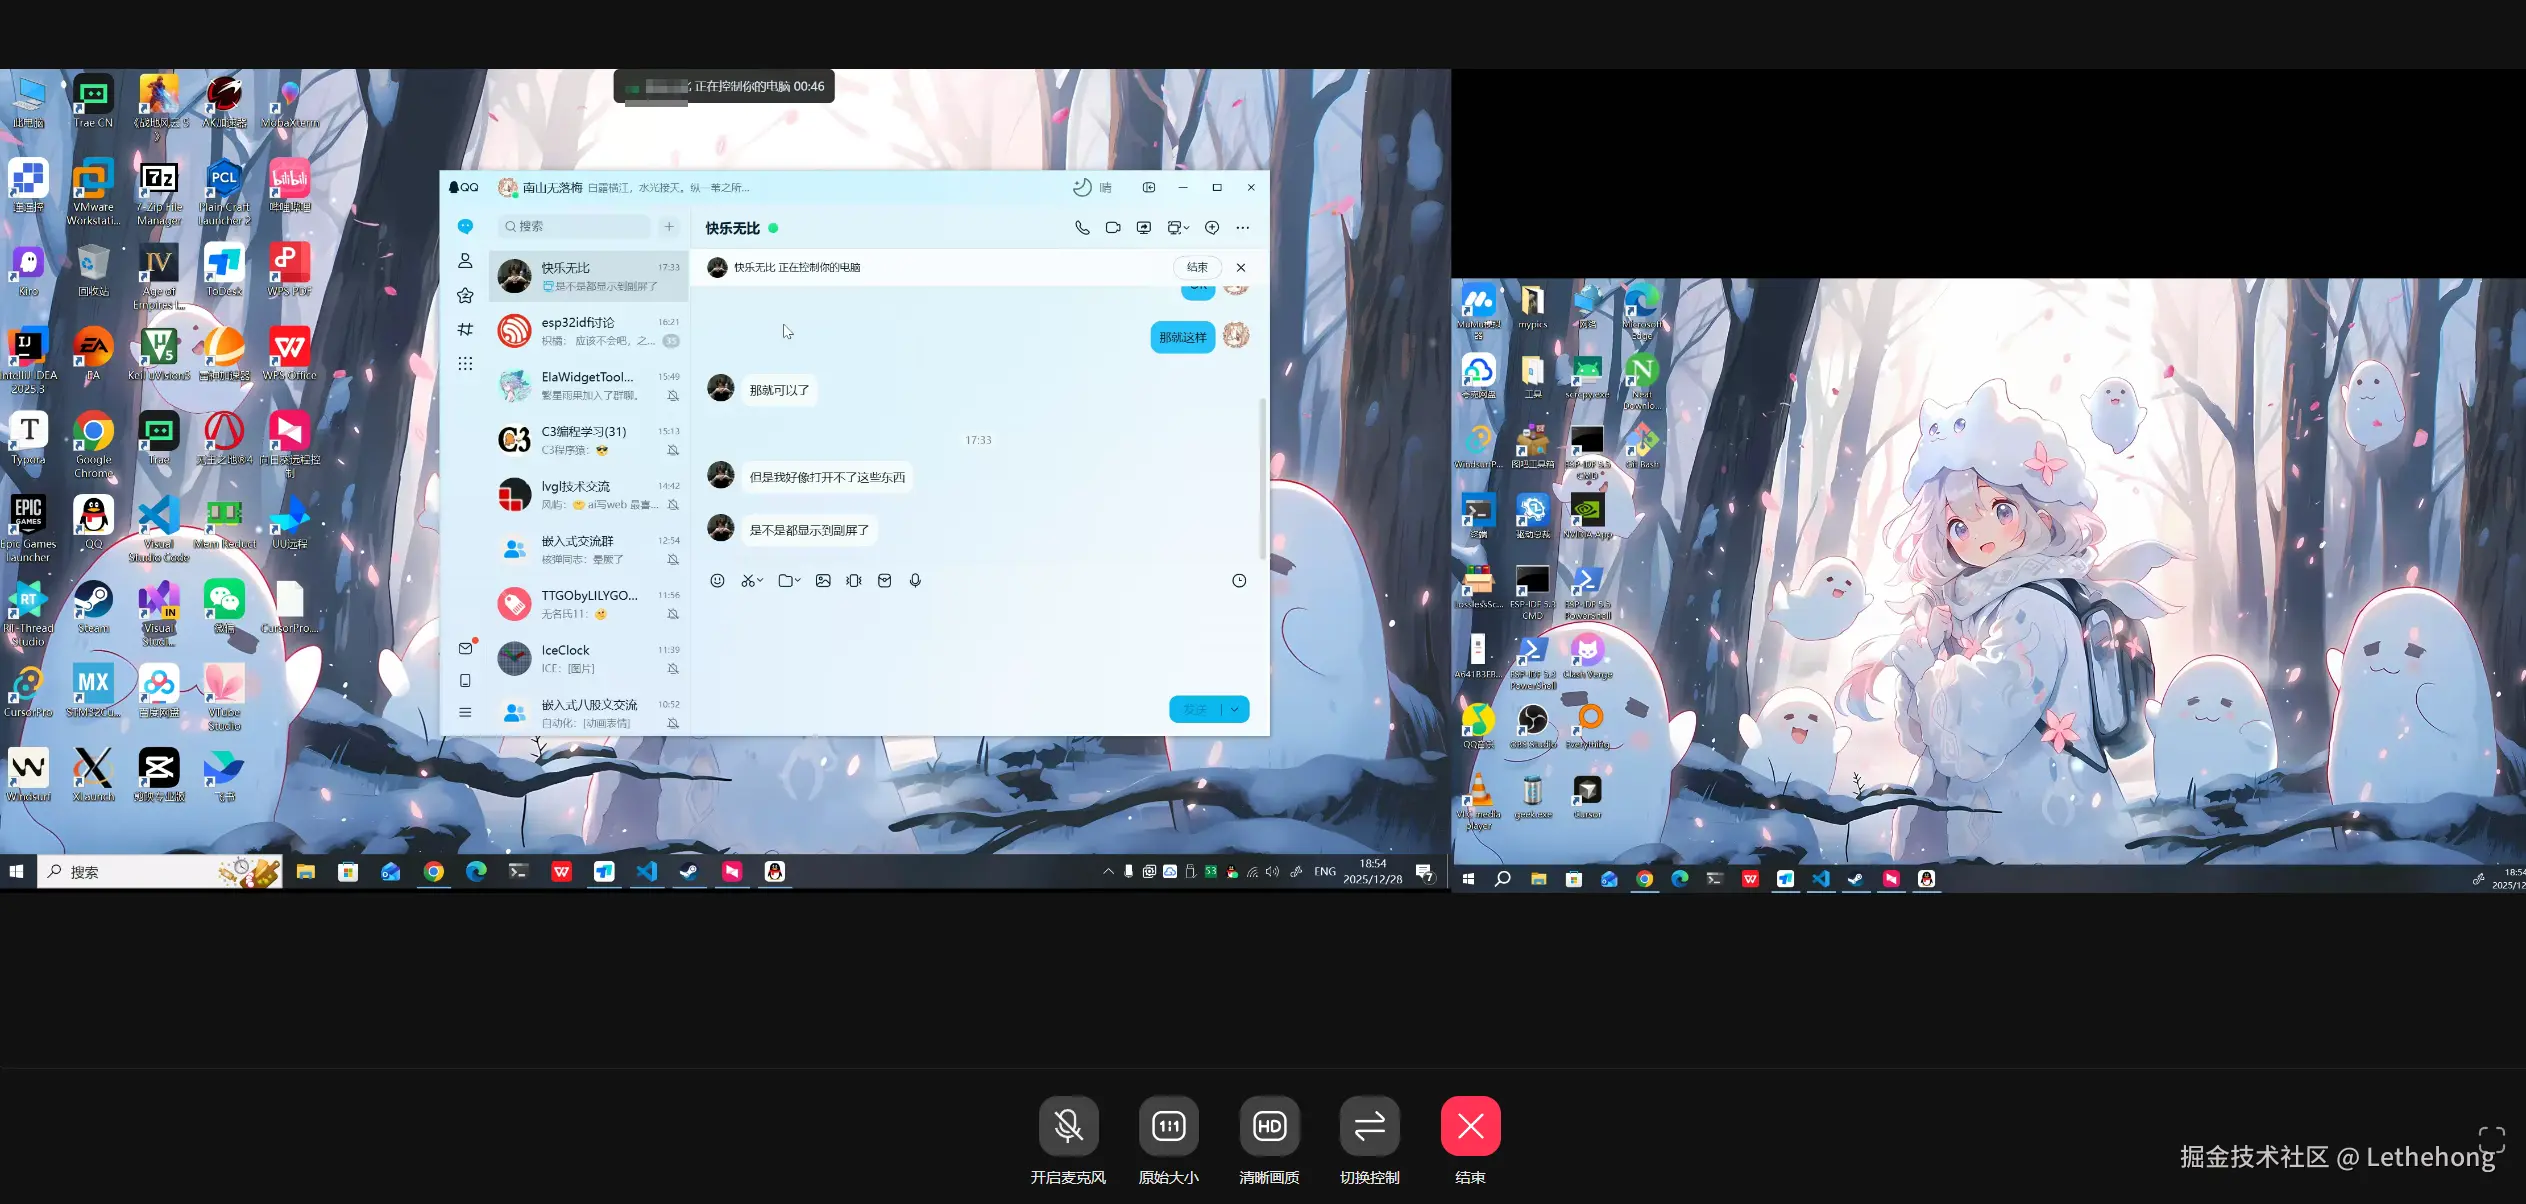
Task: Start a video call in QQ chat
Action: pyautogui.click(x=1113, y=228)
